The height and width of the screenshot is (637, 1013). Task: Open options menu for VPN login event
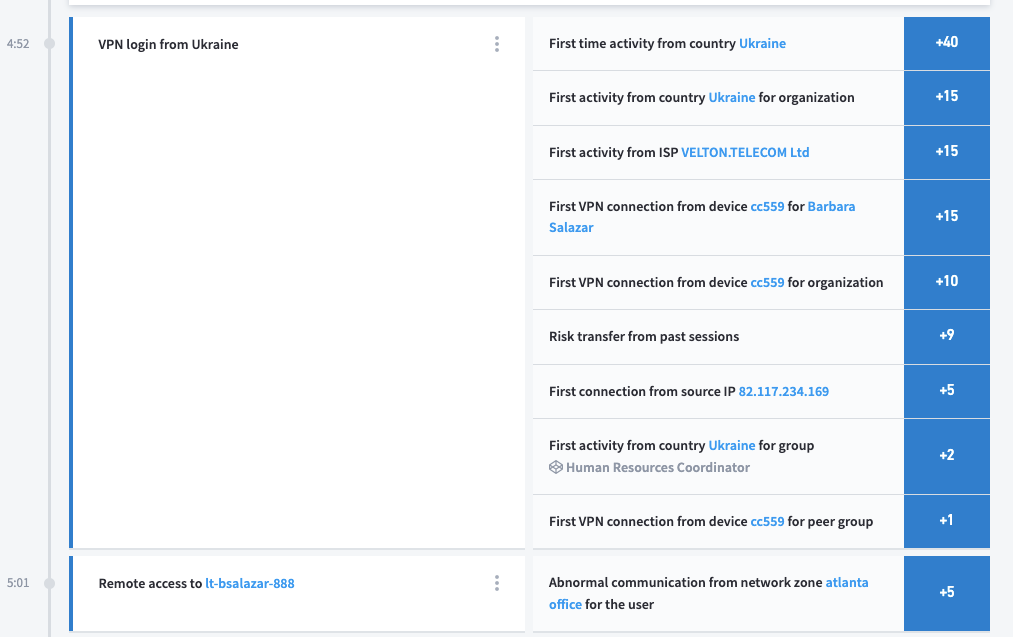[x=497, y=44]
